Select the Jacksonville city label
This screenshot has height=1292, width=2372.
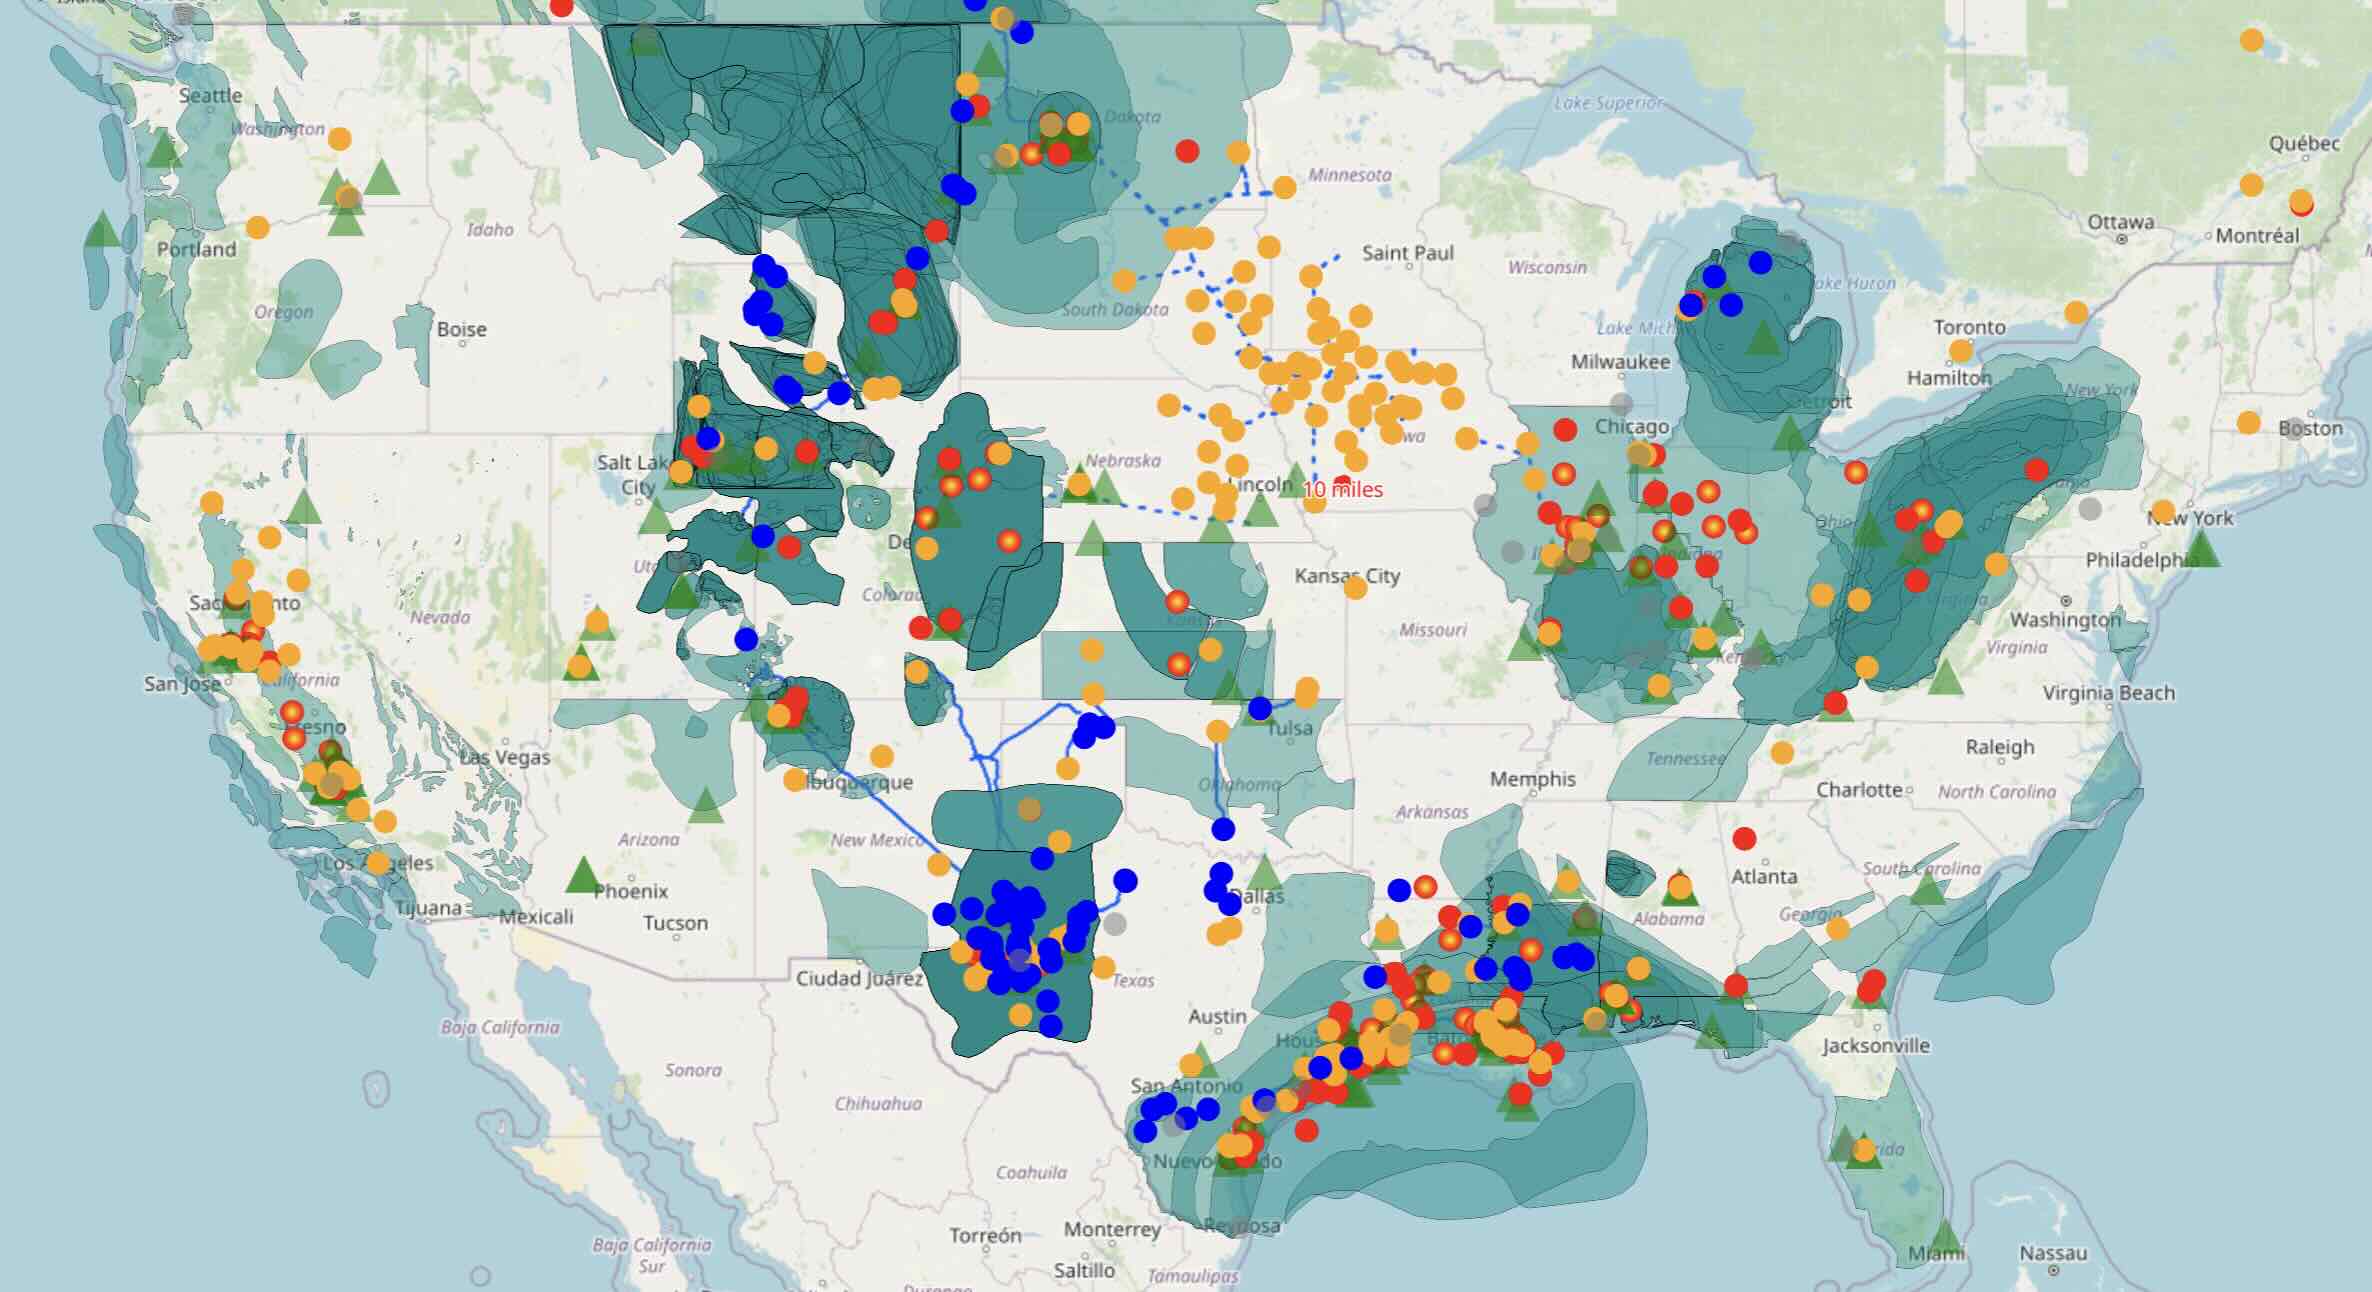pyautogui.click(x=1876, y=1046)
